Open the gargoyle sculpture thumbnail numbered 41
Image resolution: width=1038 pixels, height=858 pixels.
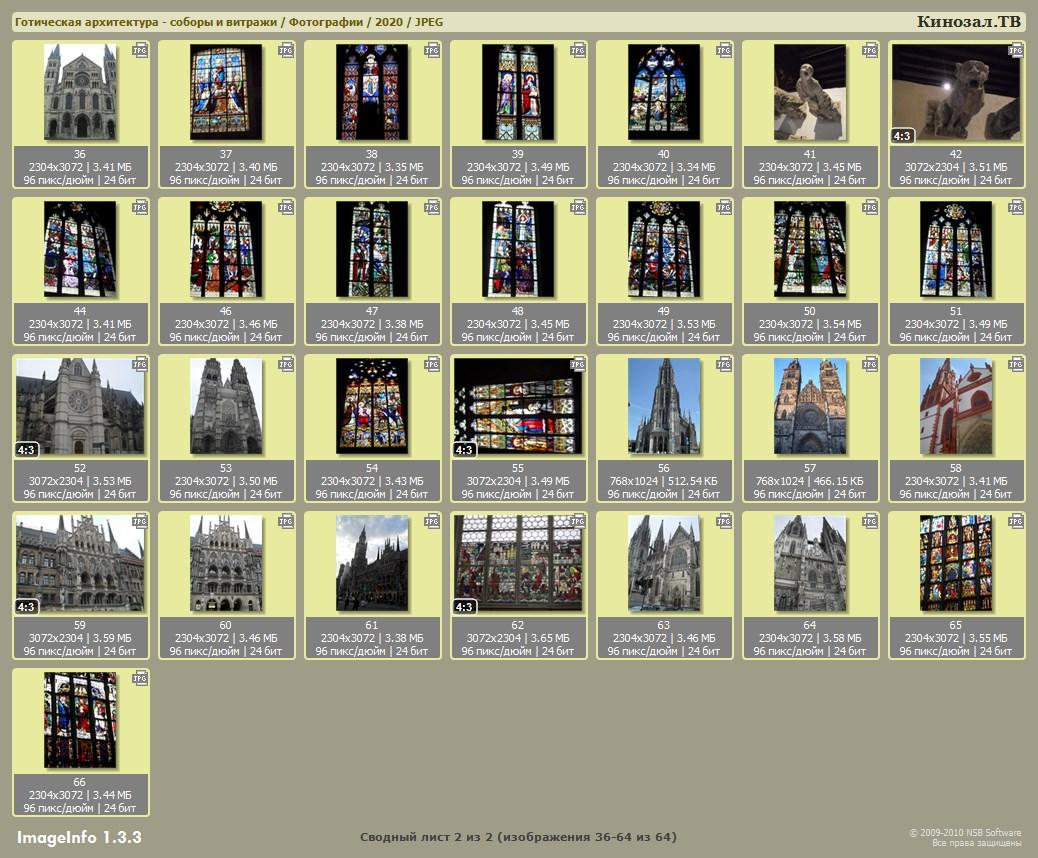[x=810, y=92]
